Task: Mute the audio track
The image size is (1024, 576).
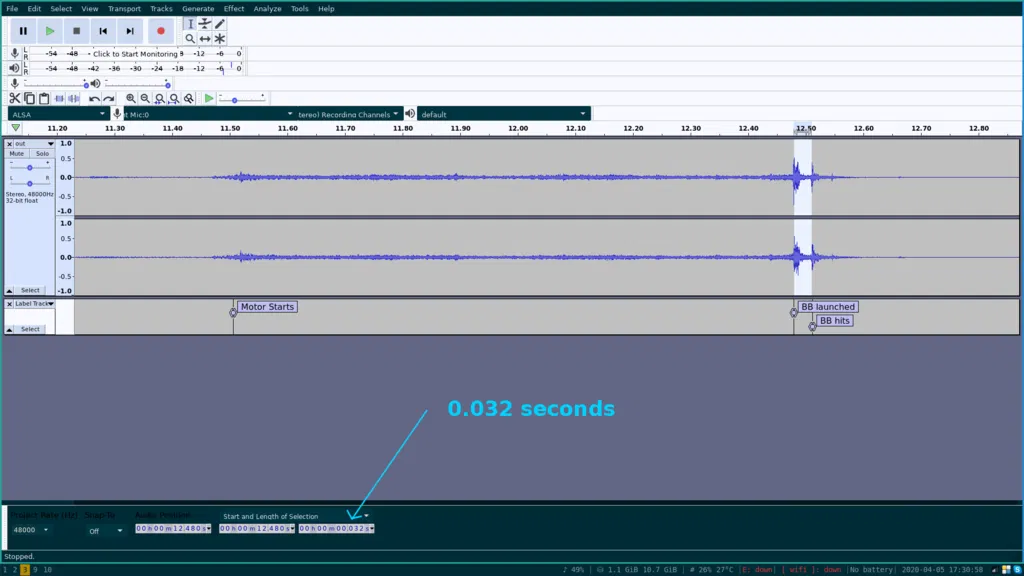Action: (16, 153)
